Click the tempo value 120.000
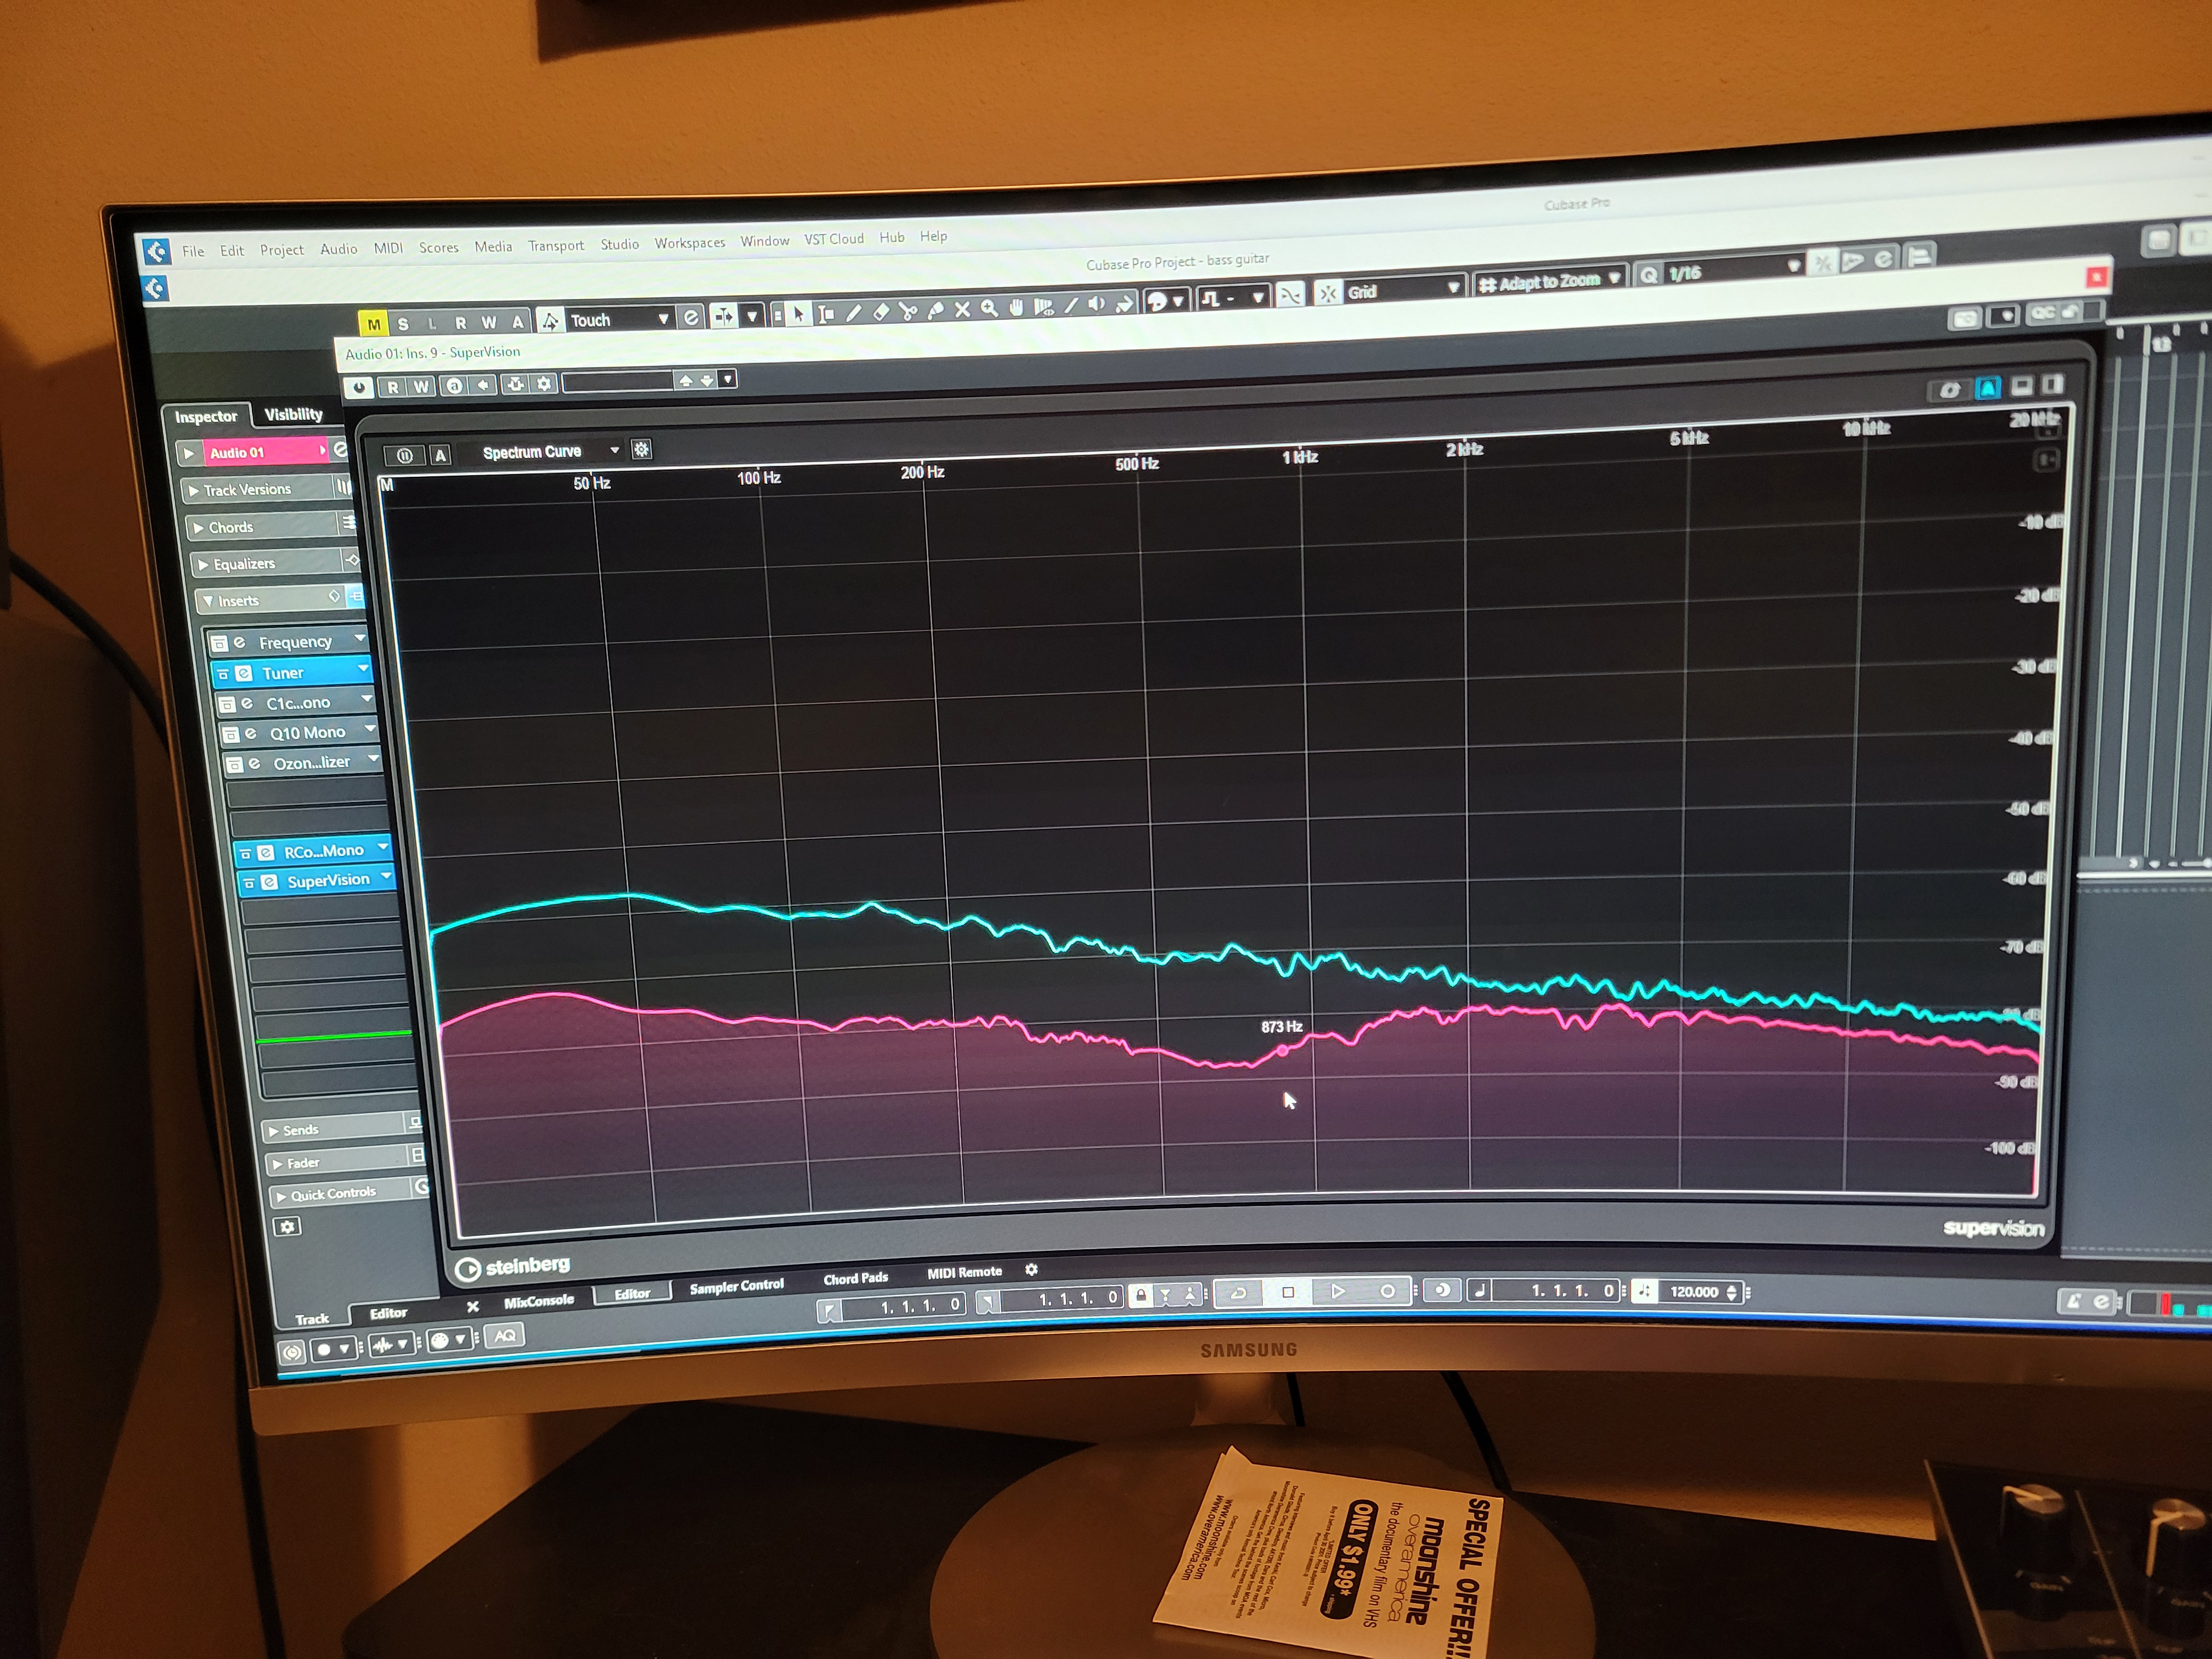This screenshot has width=2212, height=1659. point(1694,1291)
